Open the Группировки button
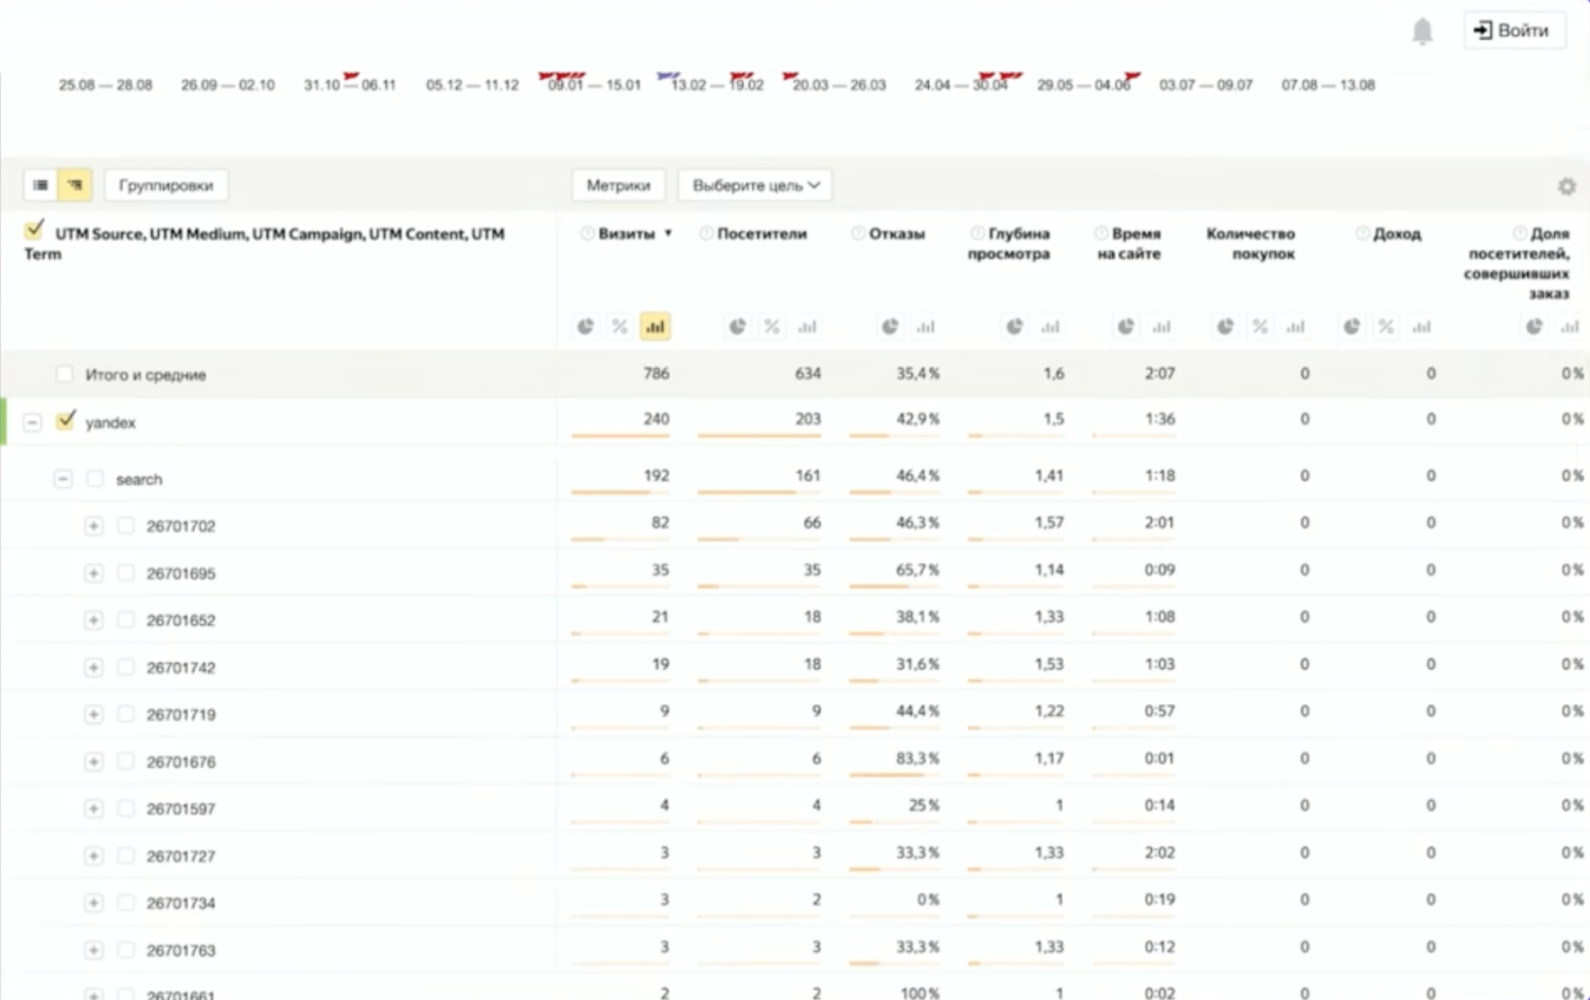Image resolution: width=1590 pixels, height=1000 pixels. coord(166,185)
